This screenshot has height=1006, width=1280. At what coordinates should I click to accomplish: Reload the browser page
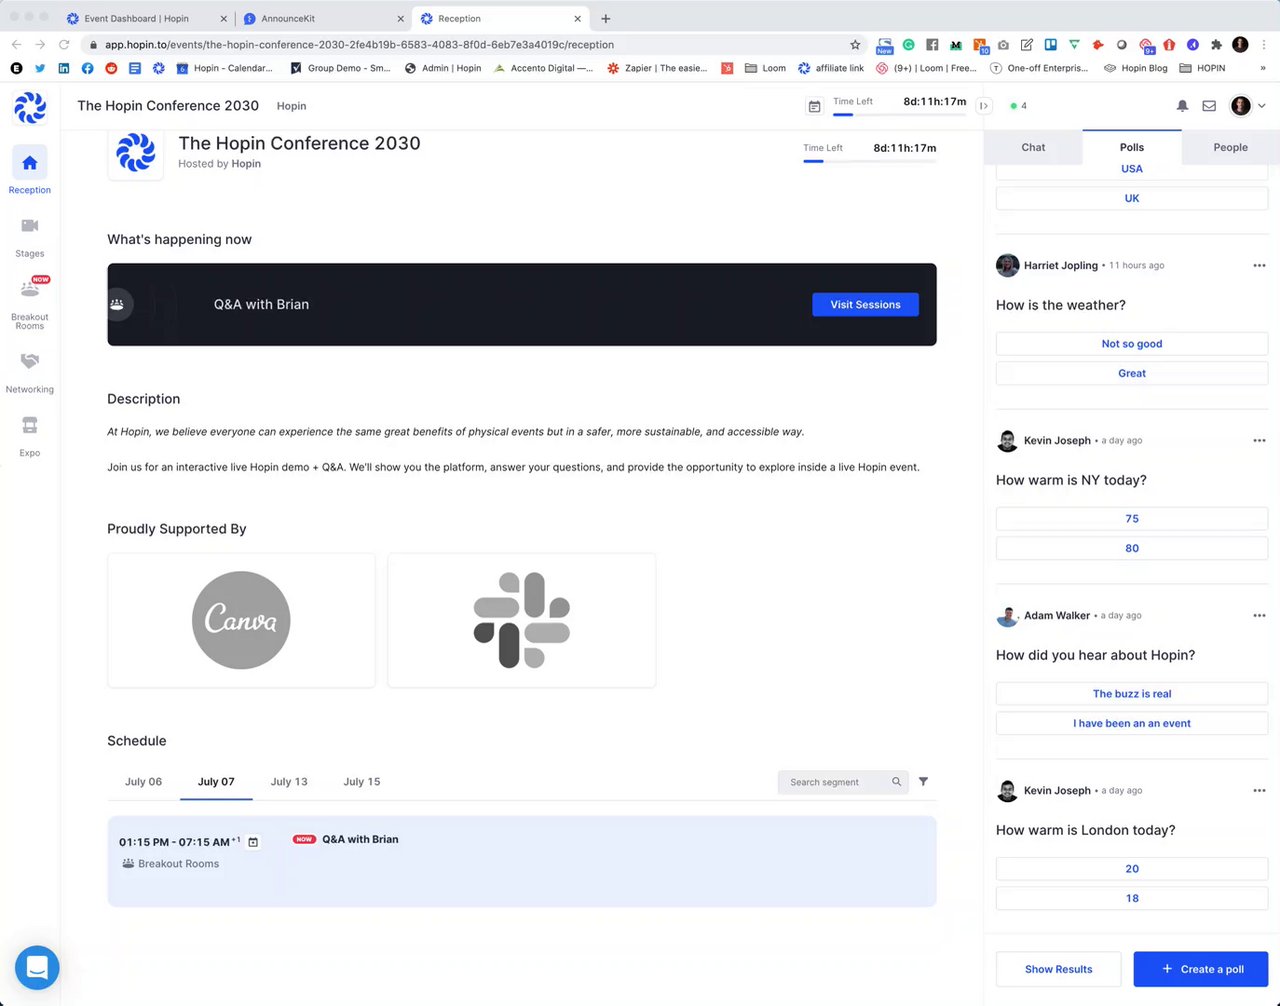pyautogui.click(x=64, y=44)
